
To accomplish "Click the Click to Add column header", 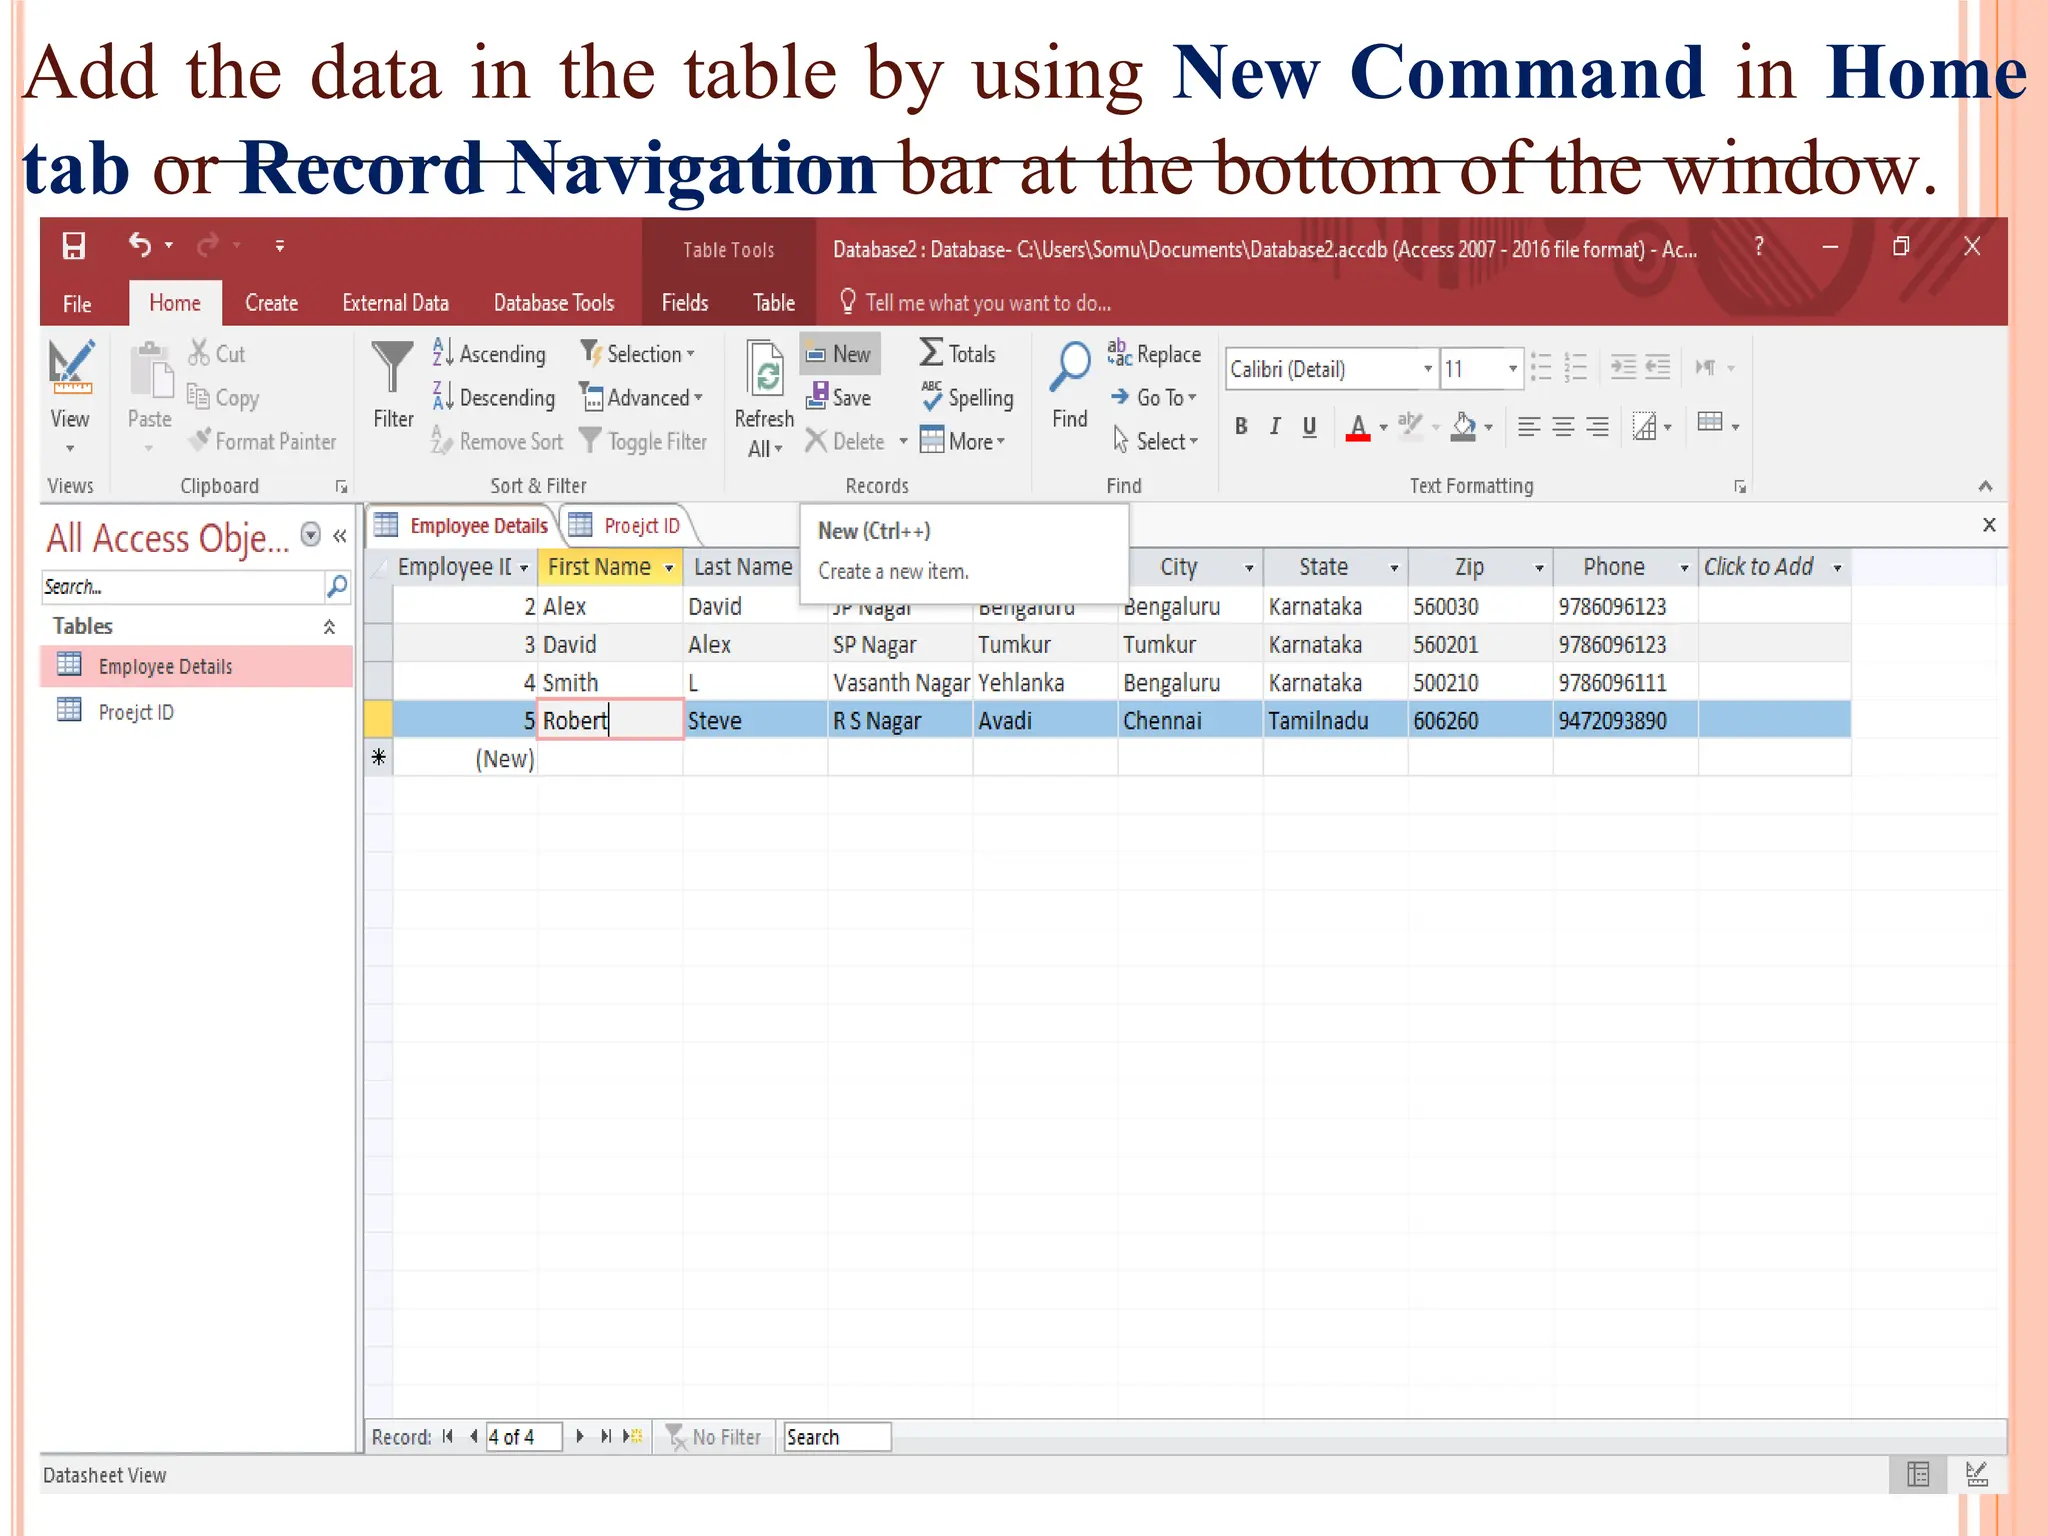I will coord(1773,567).
